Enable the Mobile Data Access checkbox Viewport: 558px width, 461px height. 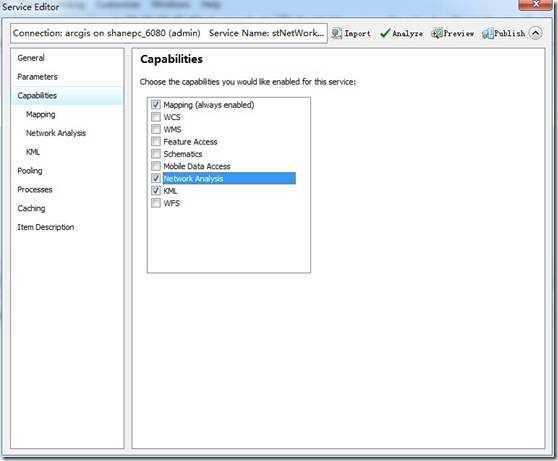click(156, 166)
